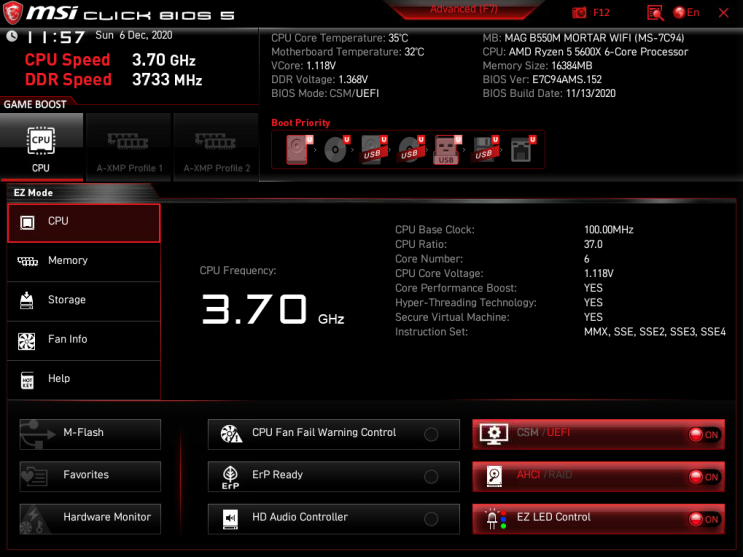This screenshot has width=743, height=557.
Task: Click the AHCI/RAID disk icon
Action: click(x=494, y=476)
